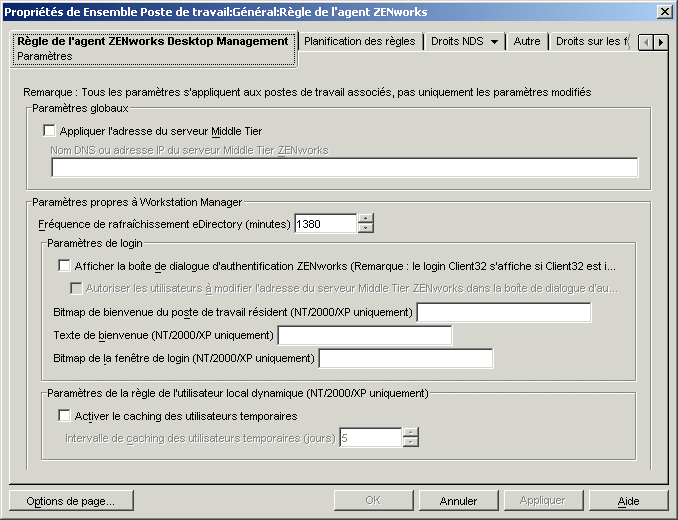Click the Intervalle de caching des utilisateurs temporaires label
The height and width of the screenshot is (520, 678).
coord(200,438)
